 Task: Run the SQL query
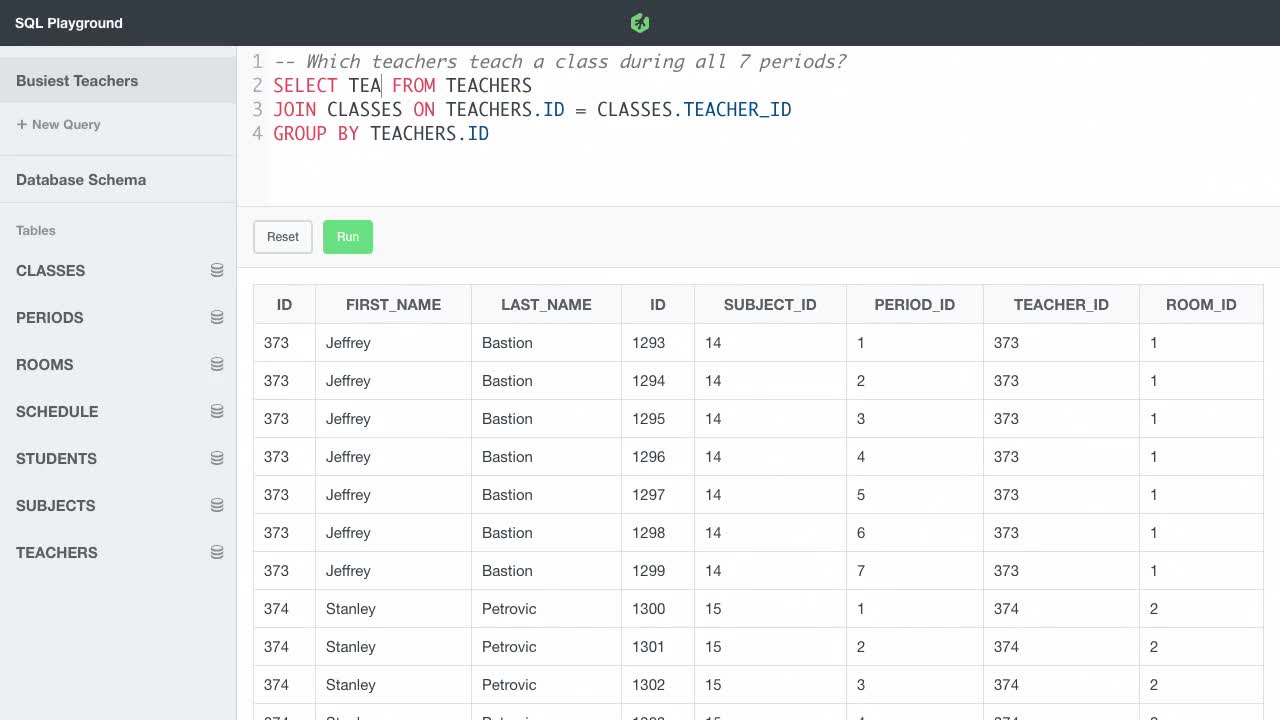[348, 237]
